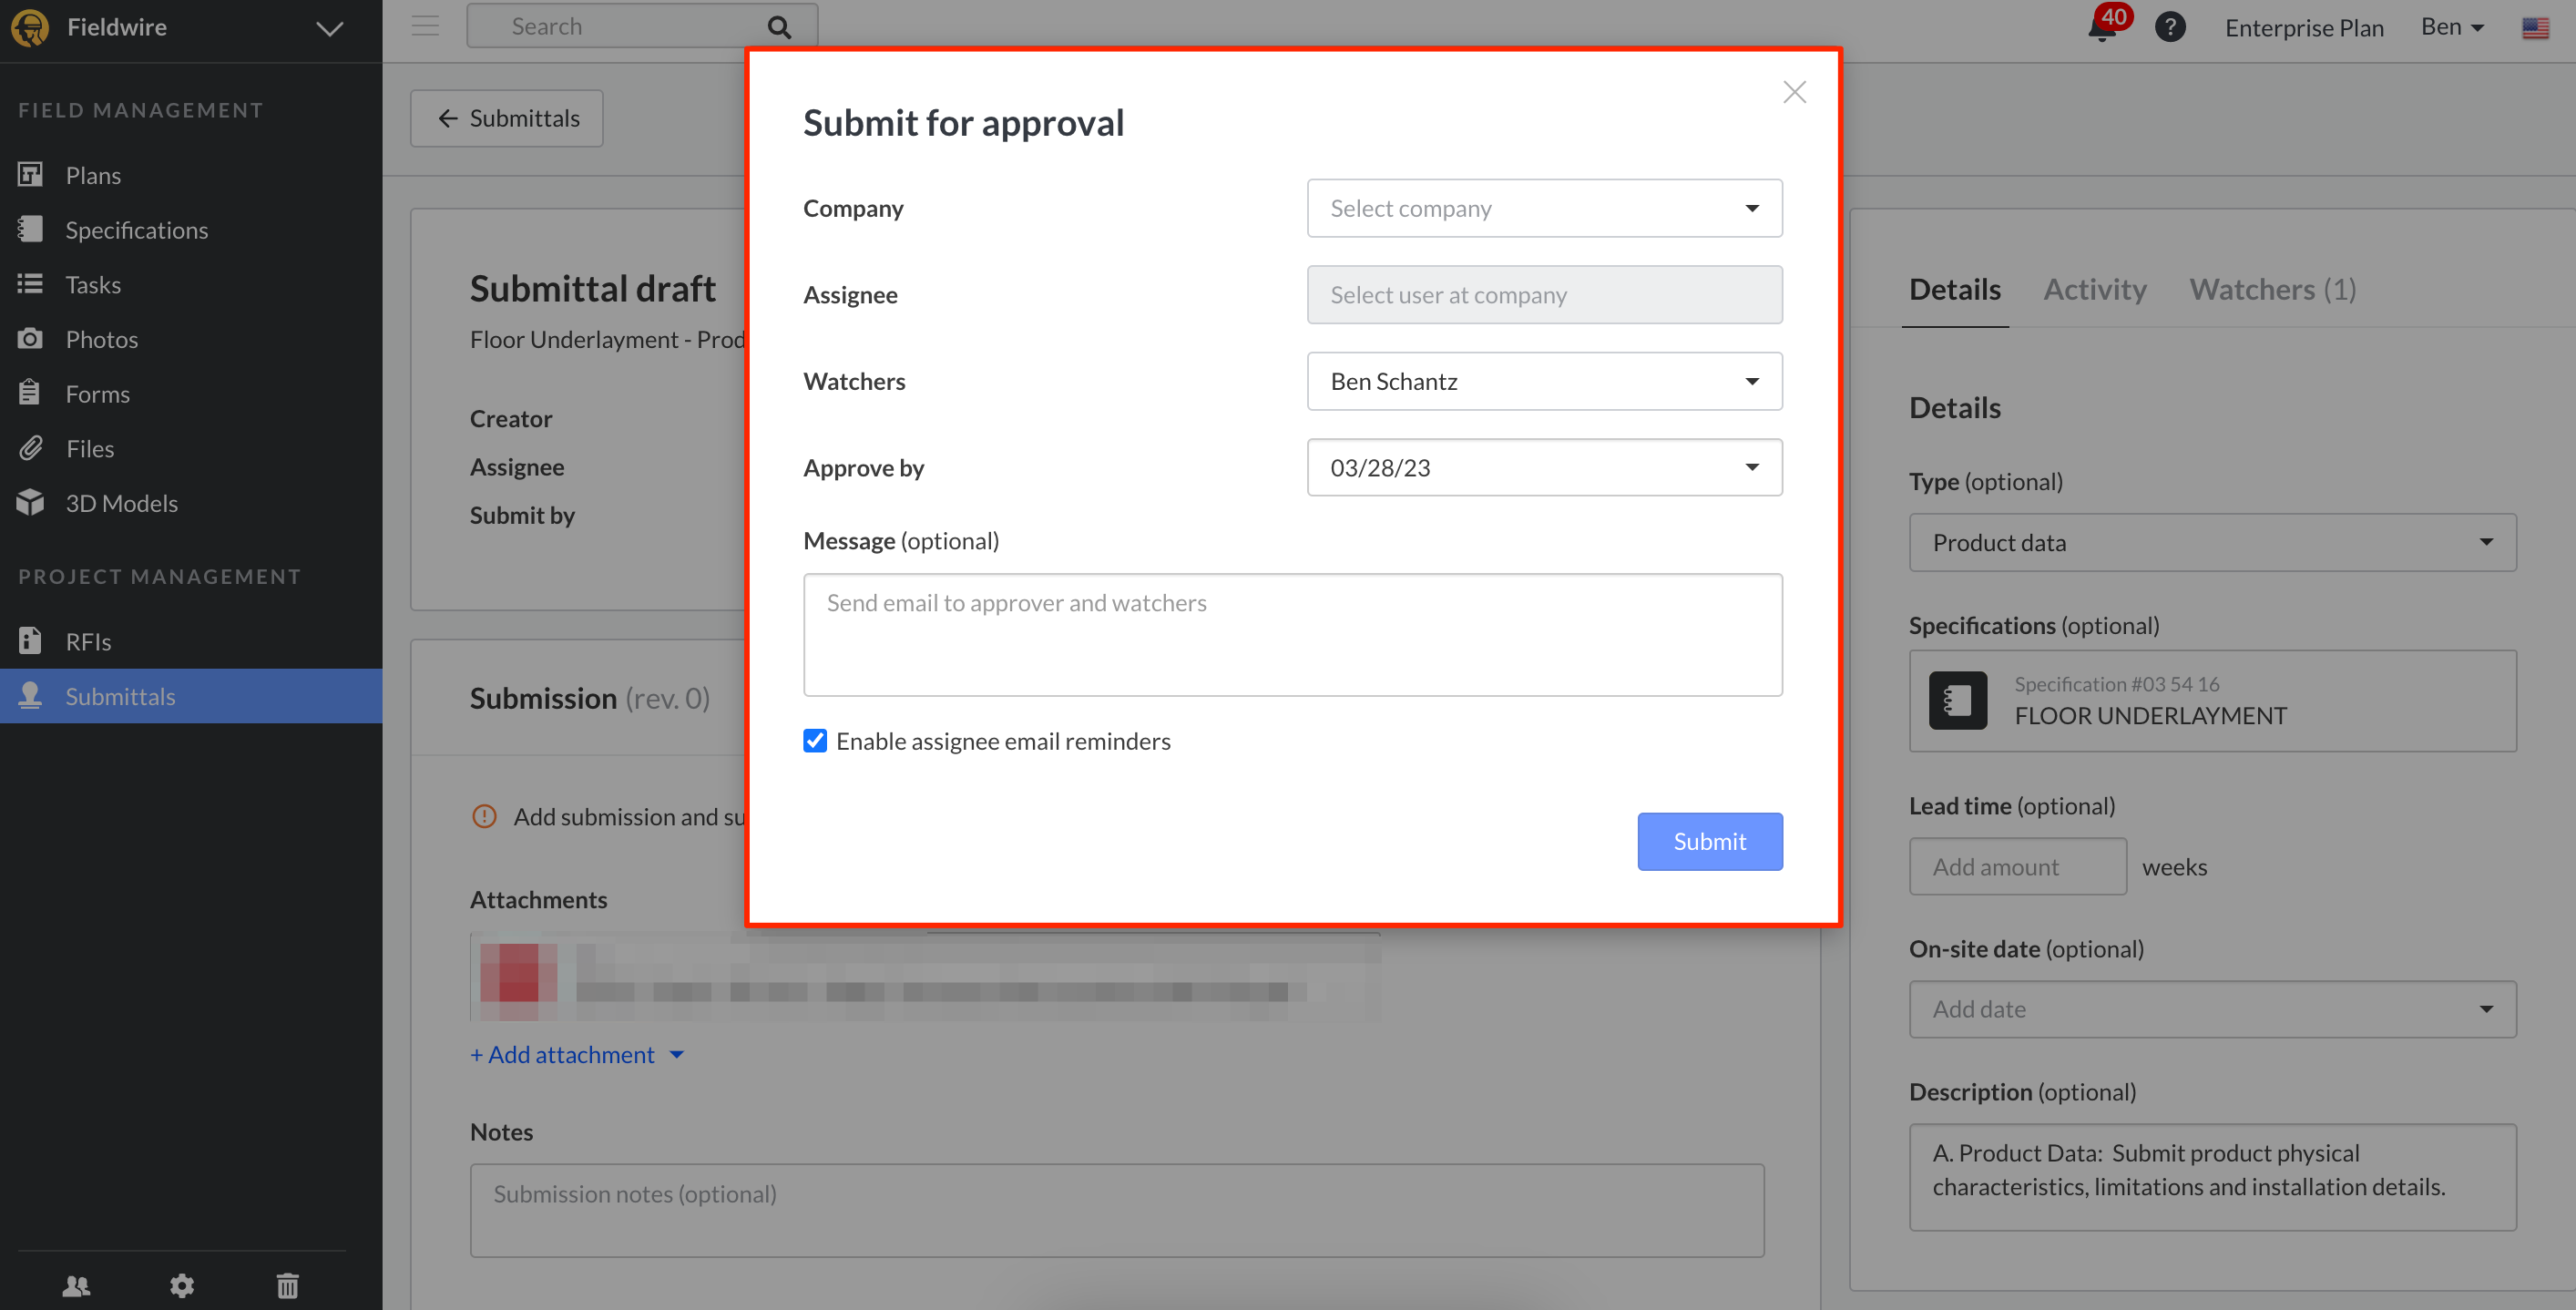The height and width of the screenshot is (1310, 2576).
Task: Open the RFIs section
Action: pos(87,641)
